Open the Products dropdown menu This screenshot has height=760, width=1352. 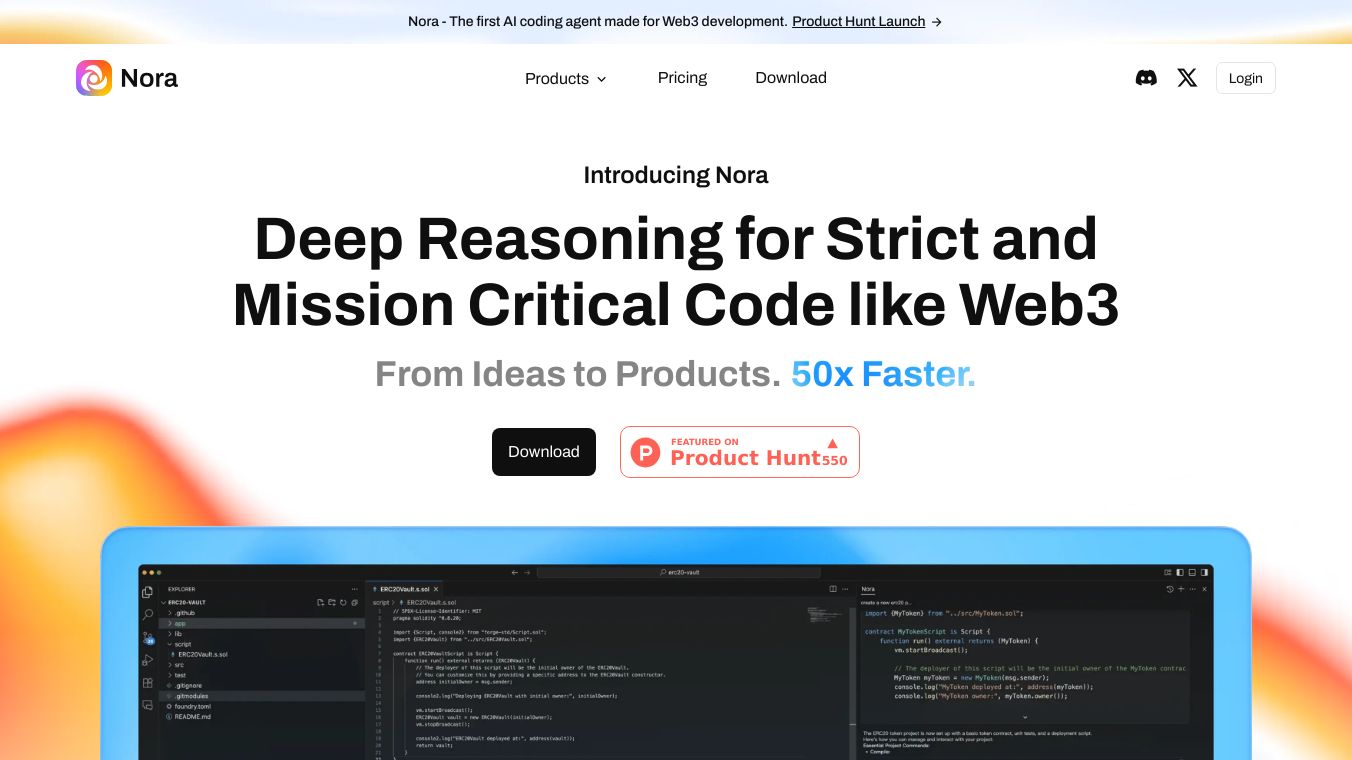[566, 78]
